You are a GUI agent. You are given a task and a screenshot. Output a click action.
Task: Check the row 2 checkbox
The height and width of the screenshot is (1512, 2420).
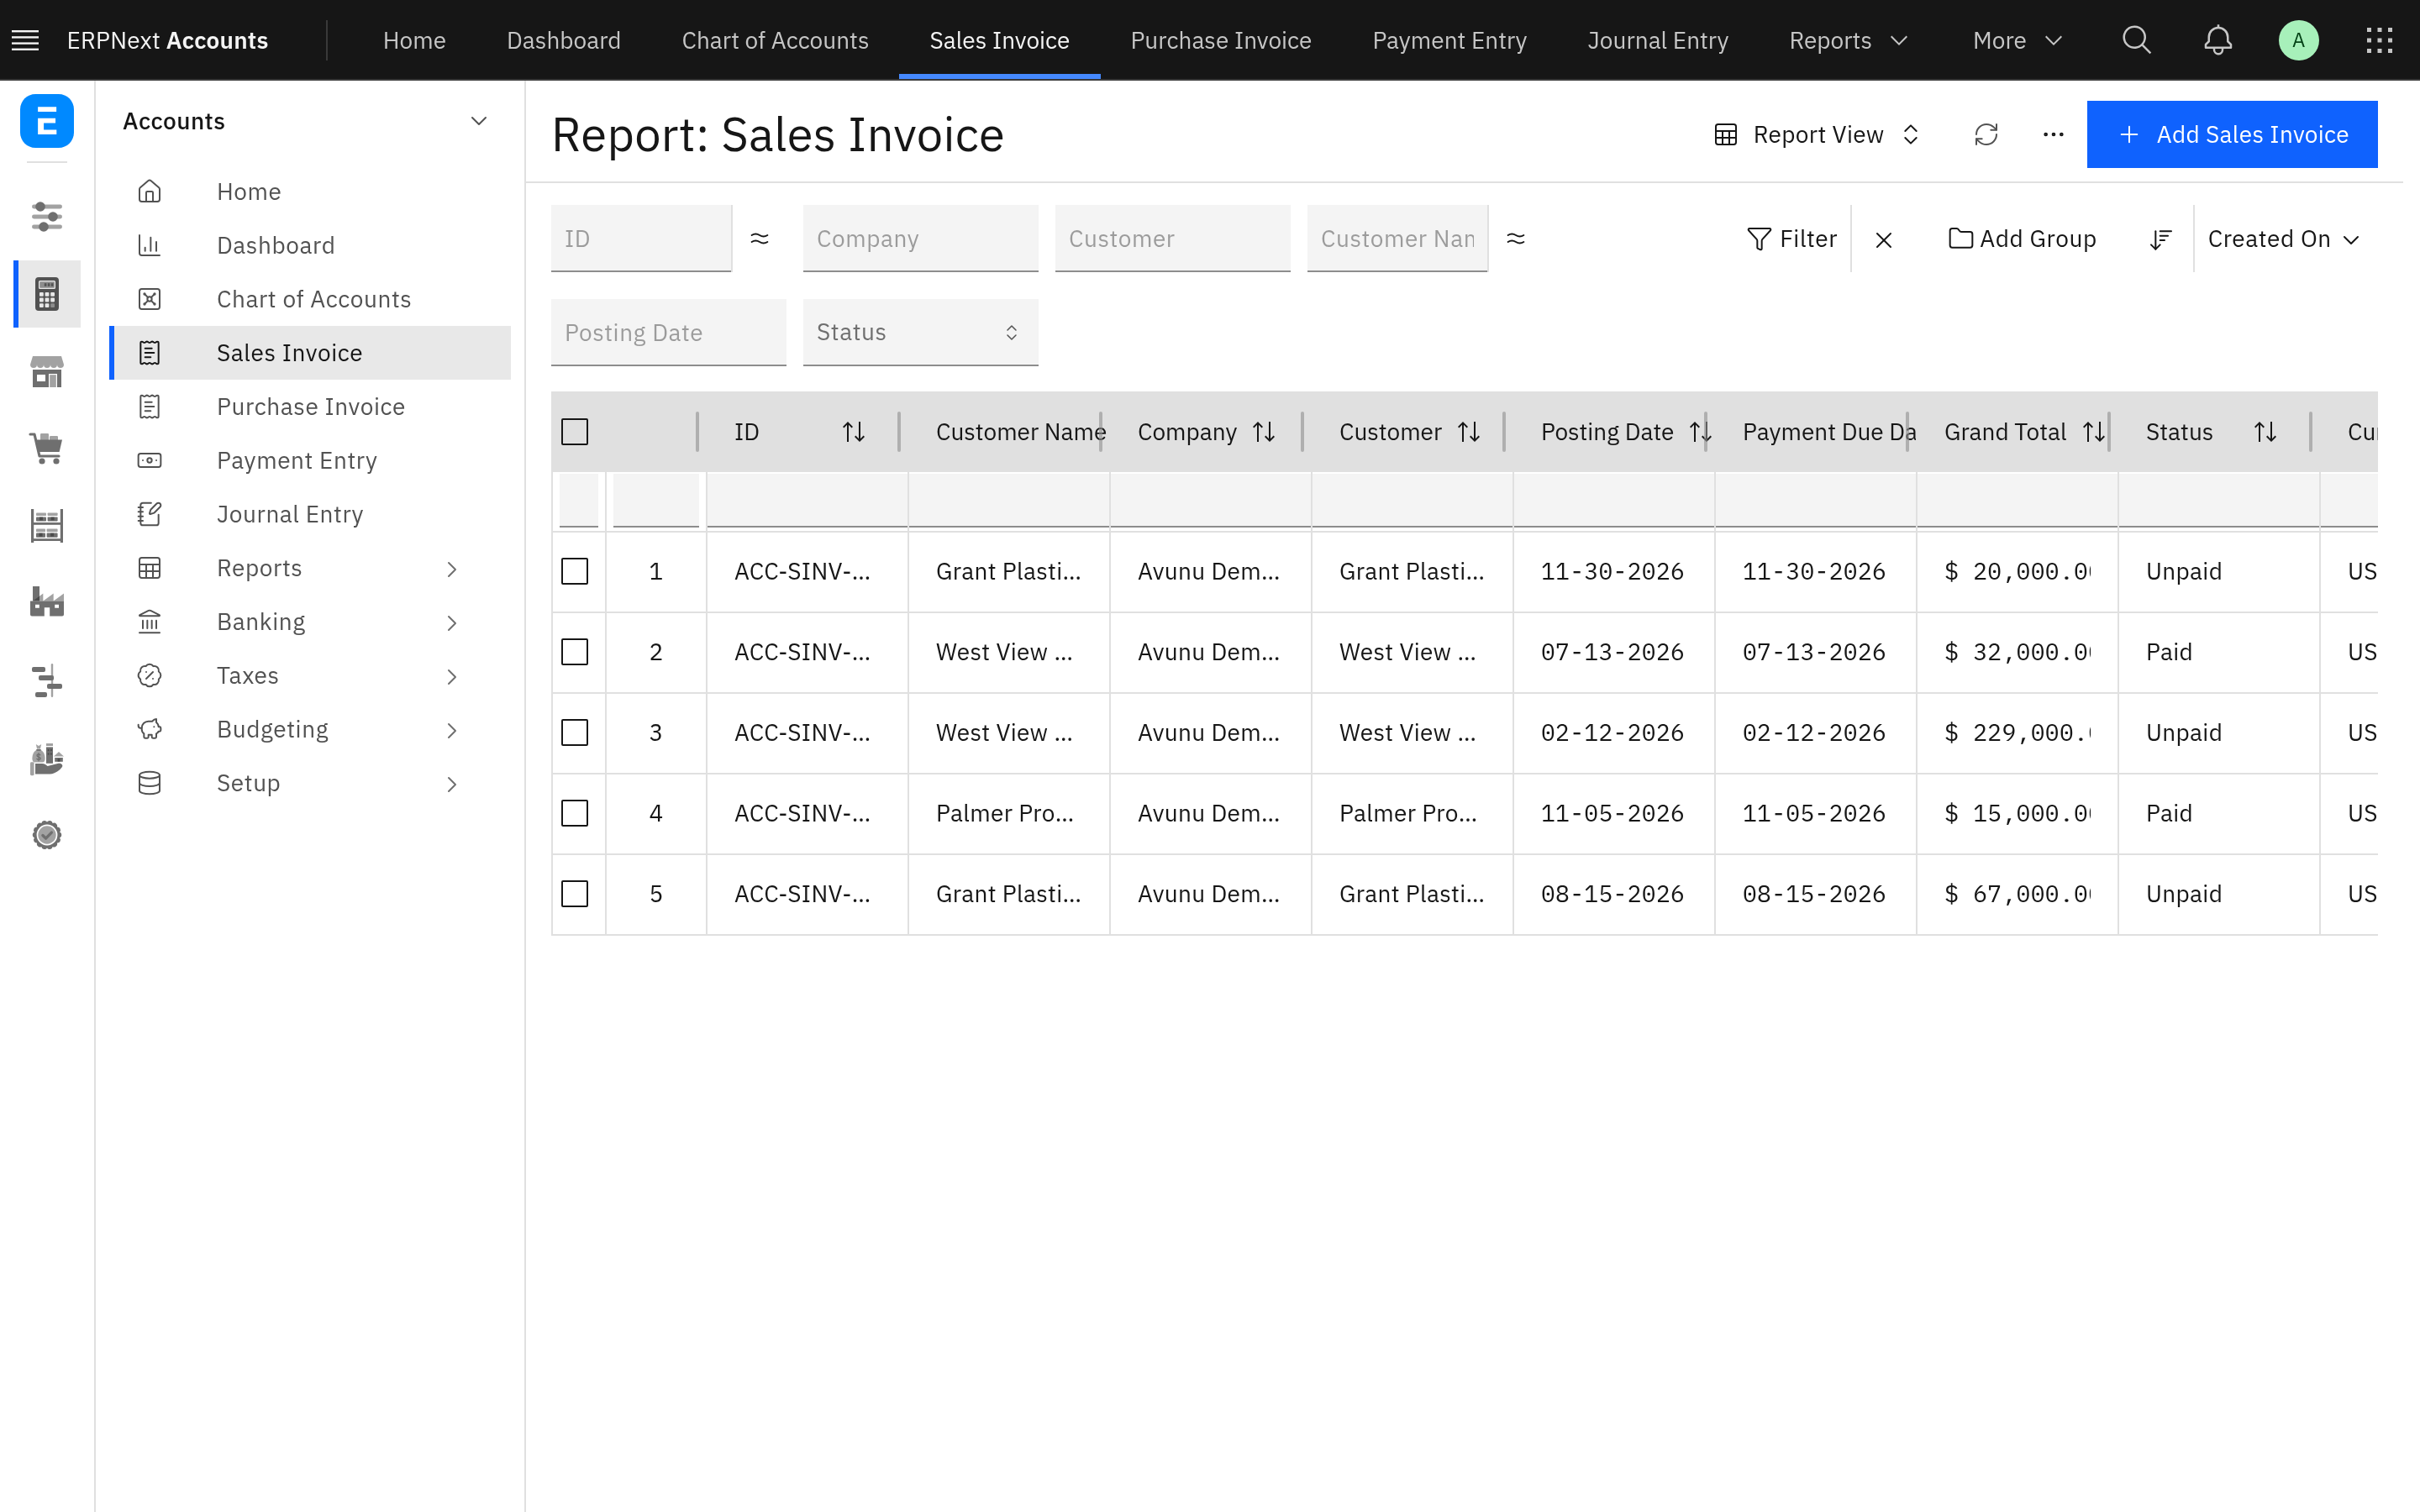(x=575, y=652)
